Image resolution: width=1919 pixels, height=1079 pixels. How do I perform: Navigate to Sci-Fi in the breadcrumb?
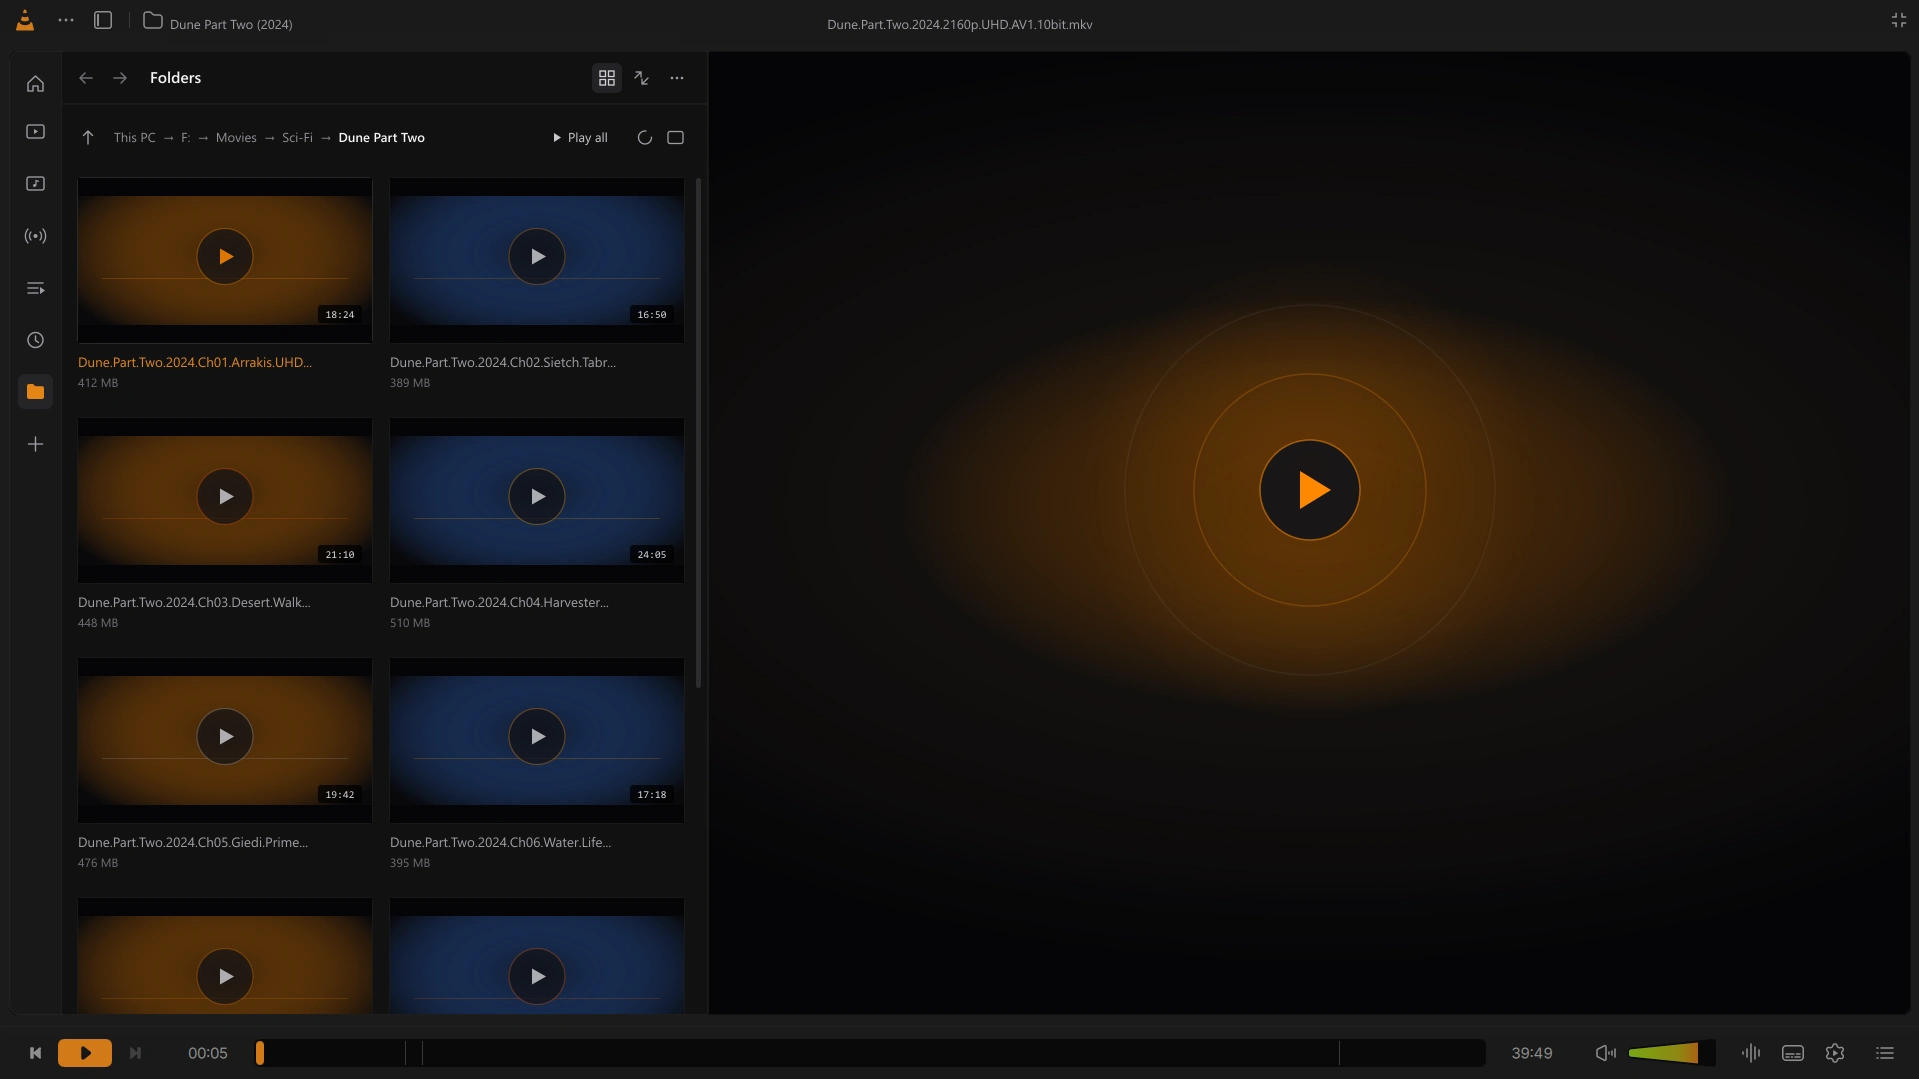pos(297,138)
